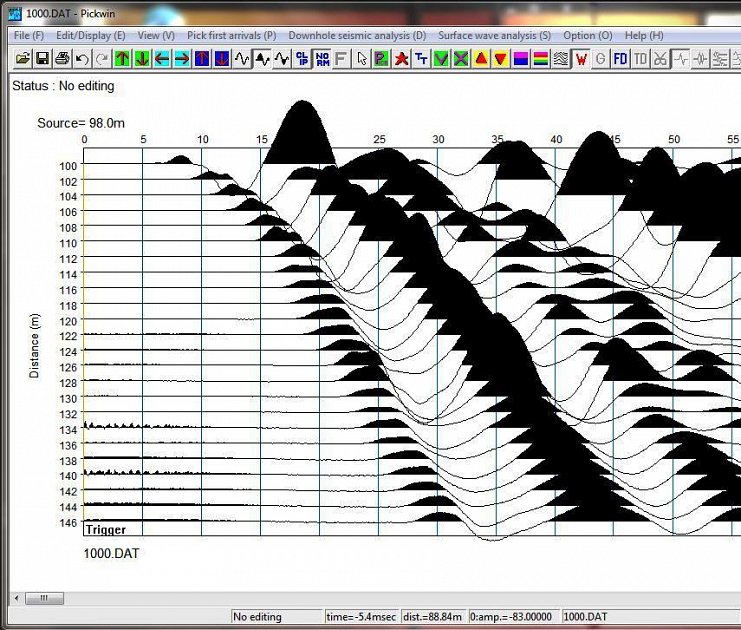This screenshot has height=630, width=741.
Task: Click the Print icon in toolbar
Action: coord(62,59)
